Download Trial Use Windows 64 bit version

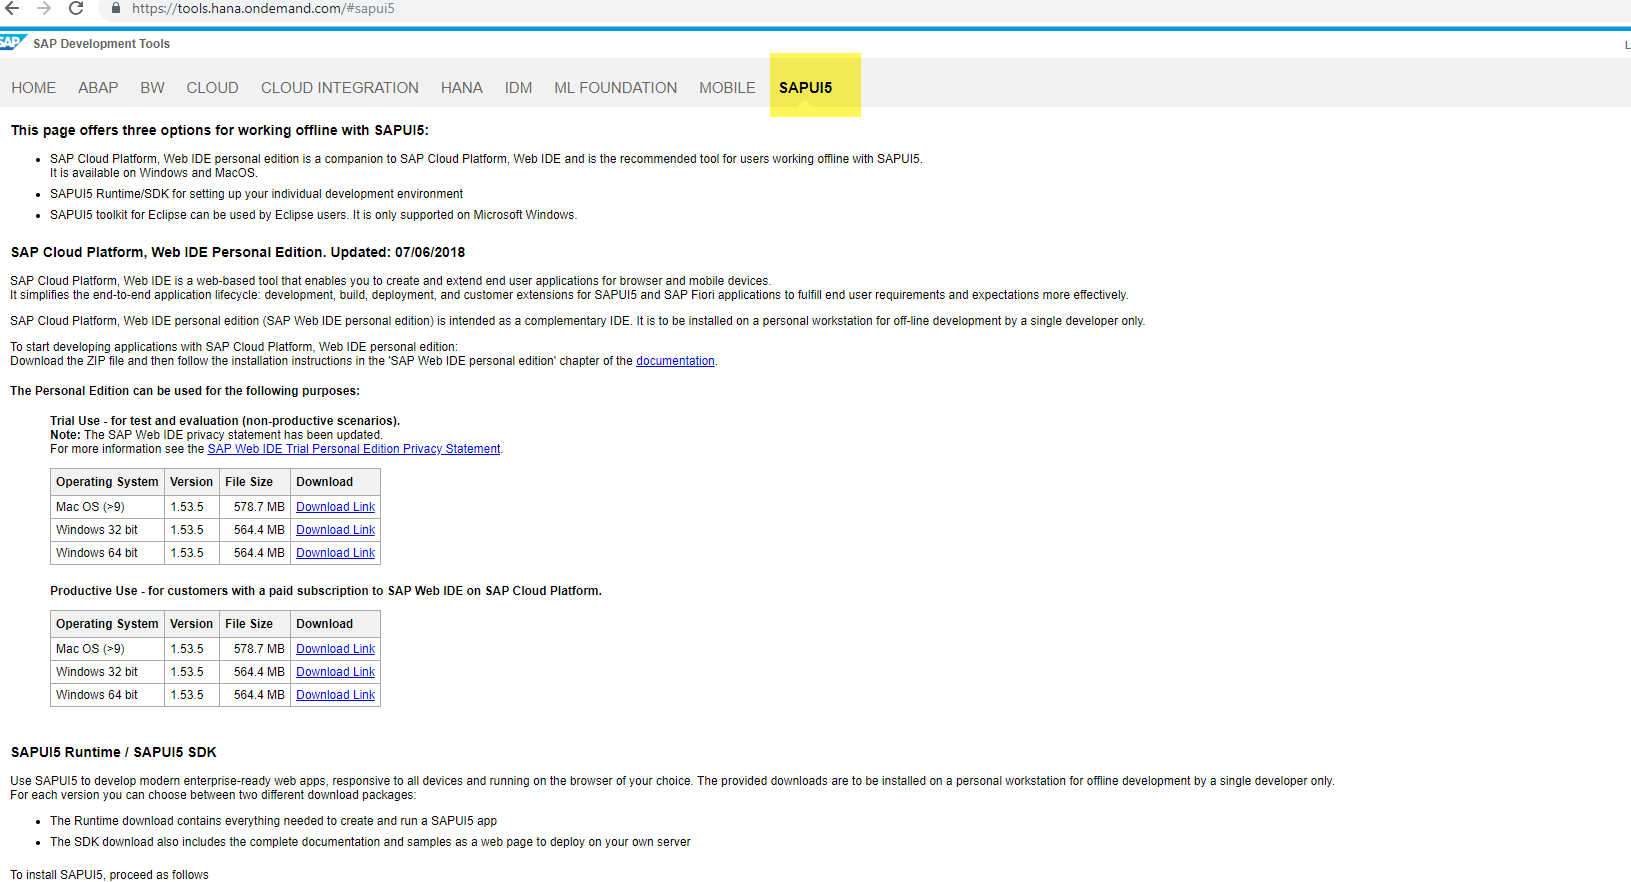(335, 553)
